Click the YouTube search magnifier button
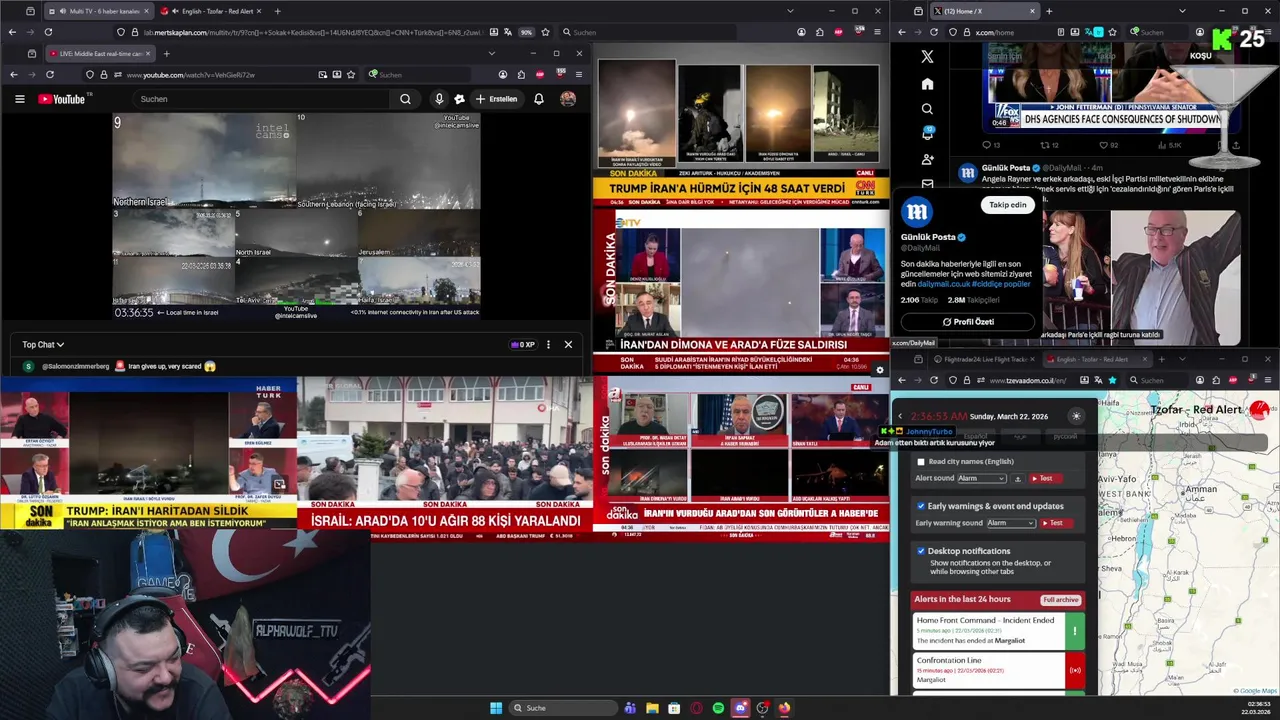The image size is (1280, 720). coord(405,99)
